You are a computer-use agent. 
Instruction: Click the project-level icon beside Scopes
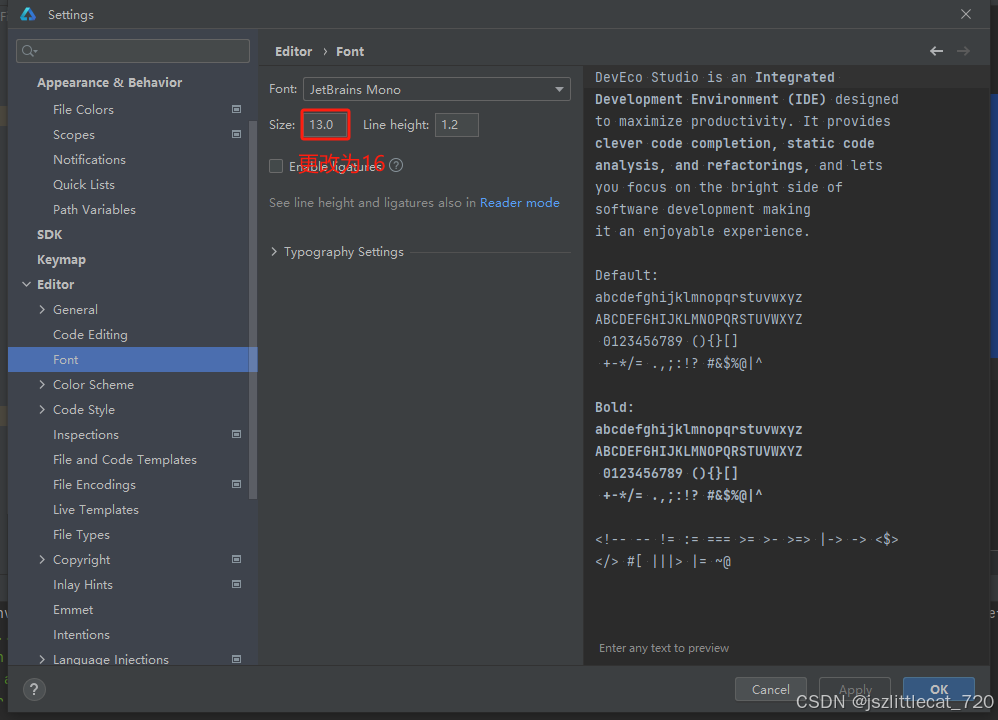click(x=236, y=134)
